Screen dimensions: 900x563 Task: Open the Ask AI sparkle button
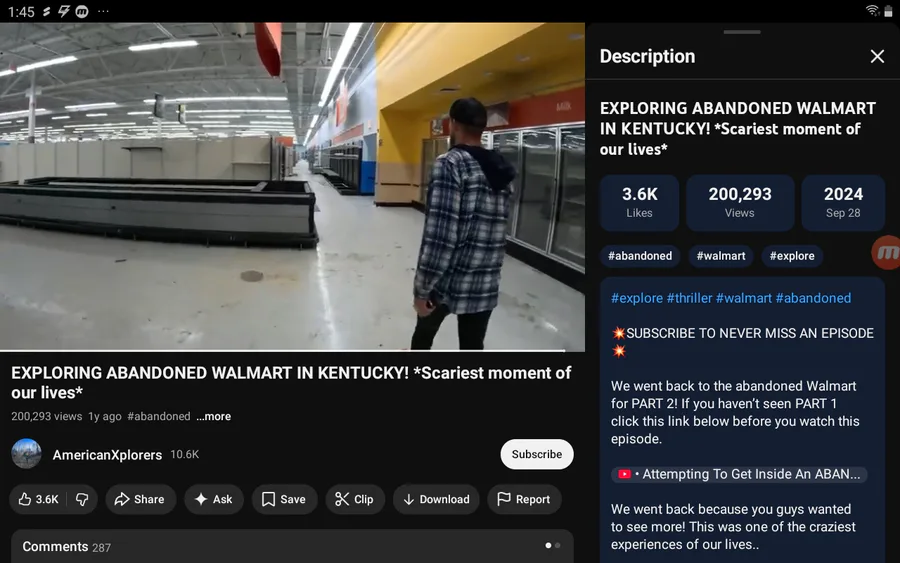pos(214,499)
